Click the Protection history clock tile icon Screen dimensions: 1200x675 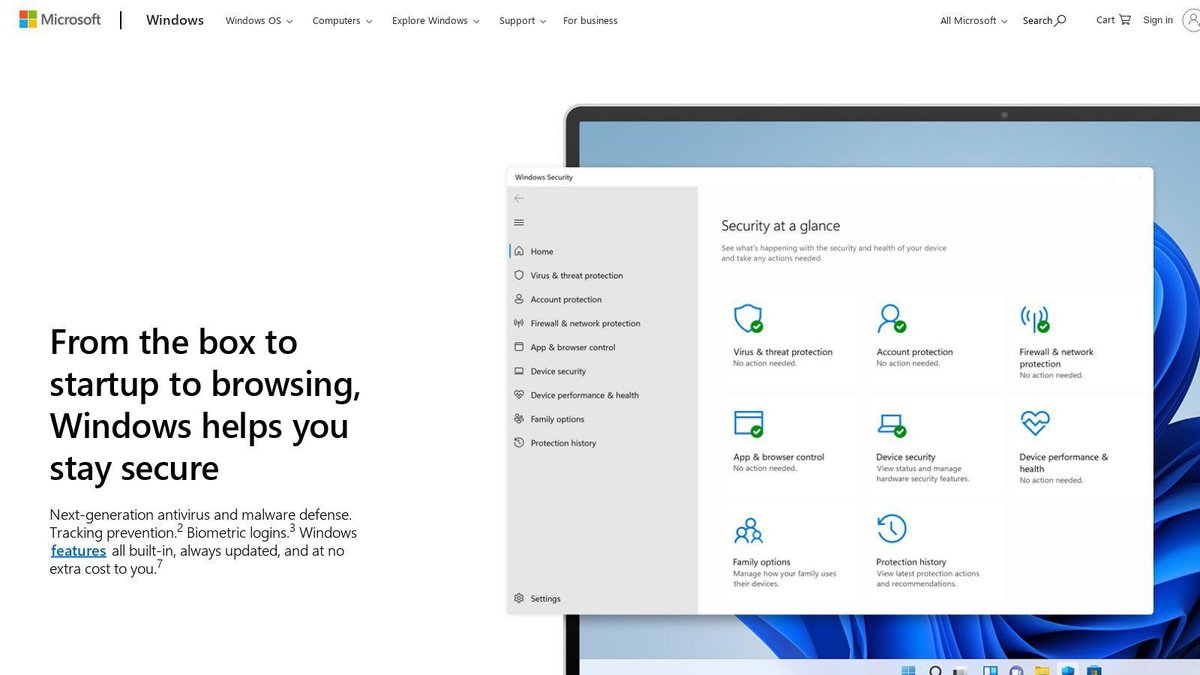891,529
